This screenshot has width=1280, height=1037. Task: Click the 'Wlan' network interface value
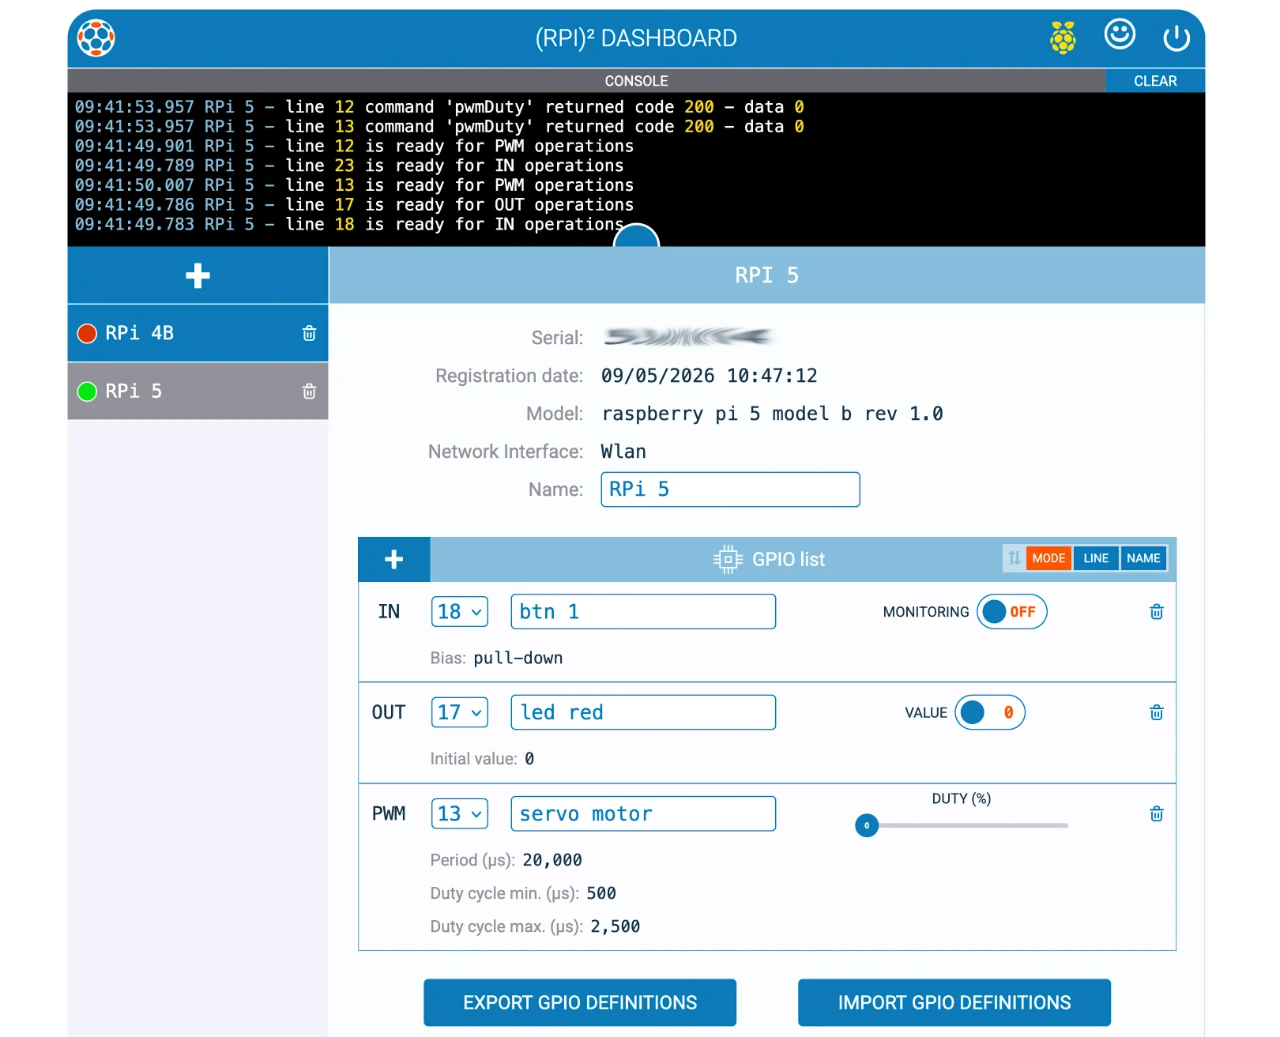pyautogui.click(x=623, y=452)
